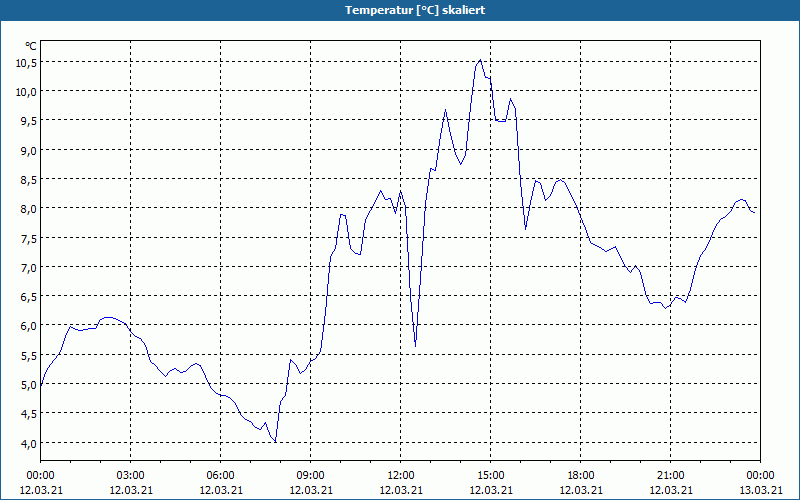Click the sharp dip after 12:00
Image resolution: width=800 pixels, height=500 pixels.
tap(415, 345)
